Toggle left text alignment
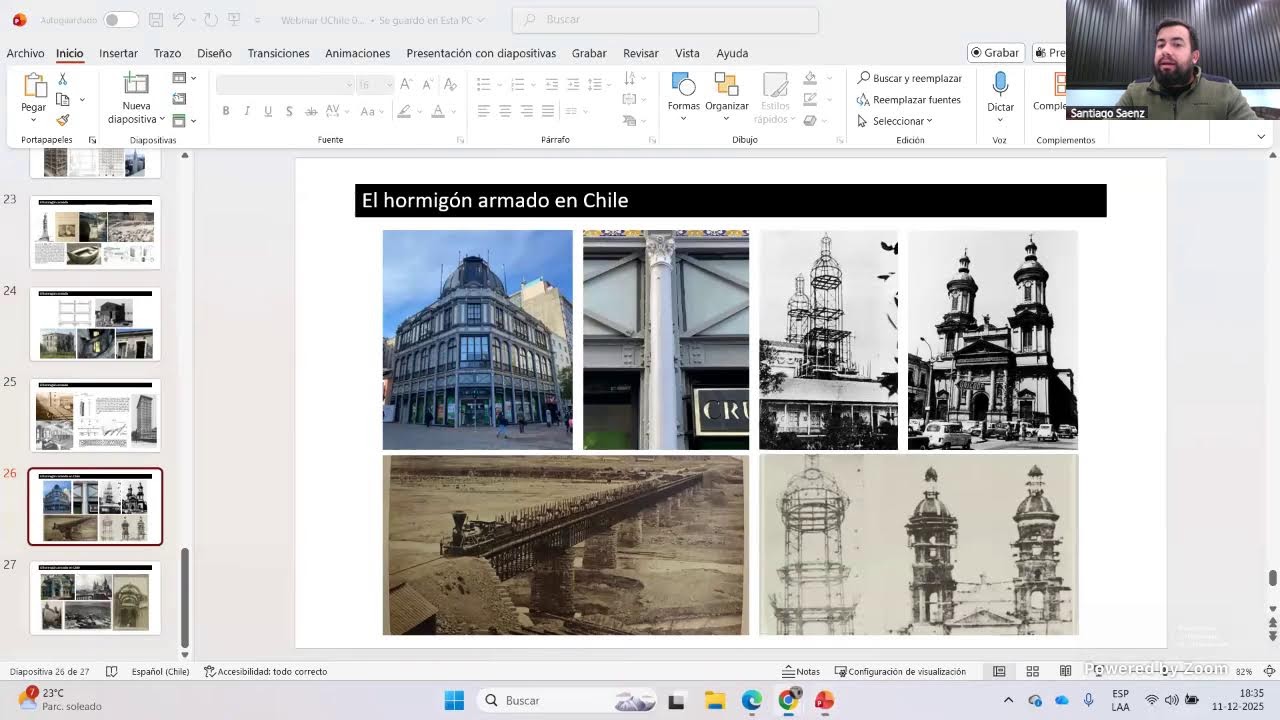This screenshot has height=720, width=1280. [484, 111]
